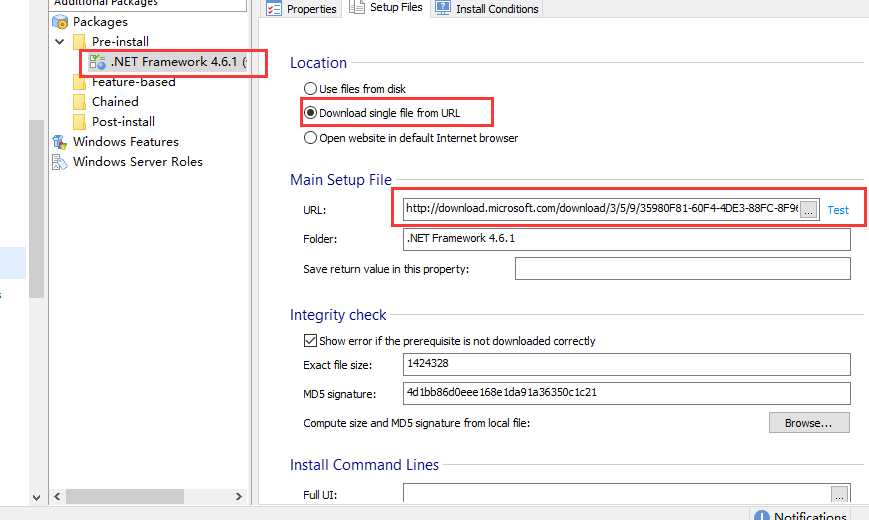Image resolution: width=869 pixels, height=520 pixels.
Task: Click the tree scroll right arrow
Action: tap(239, 496)
